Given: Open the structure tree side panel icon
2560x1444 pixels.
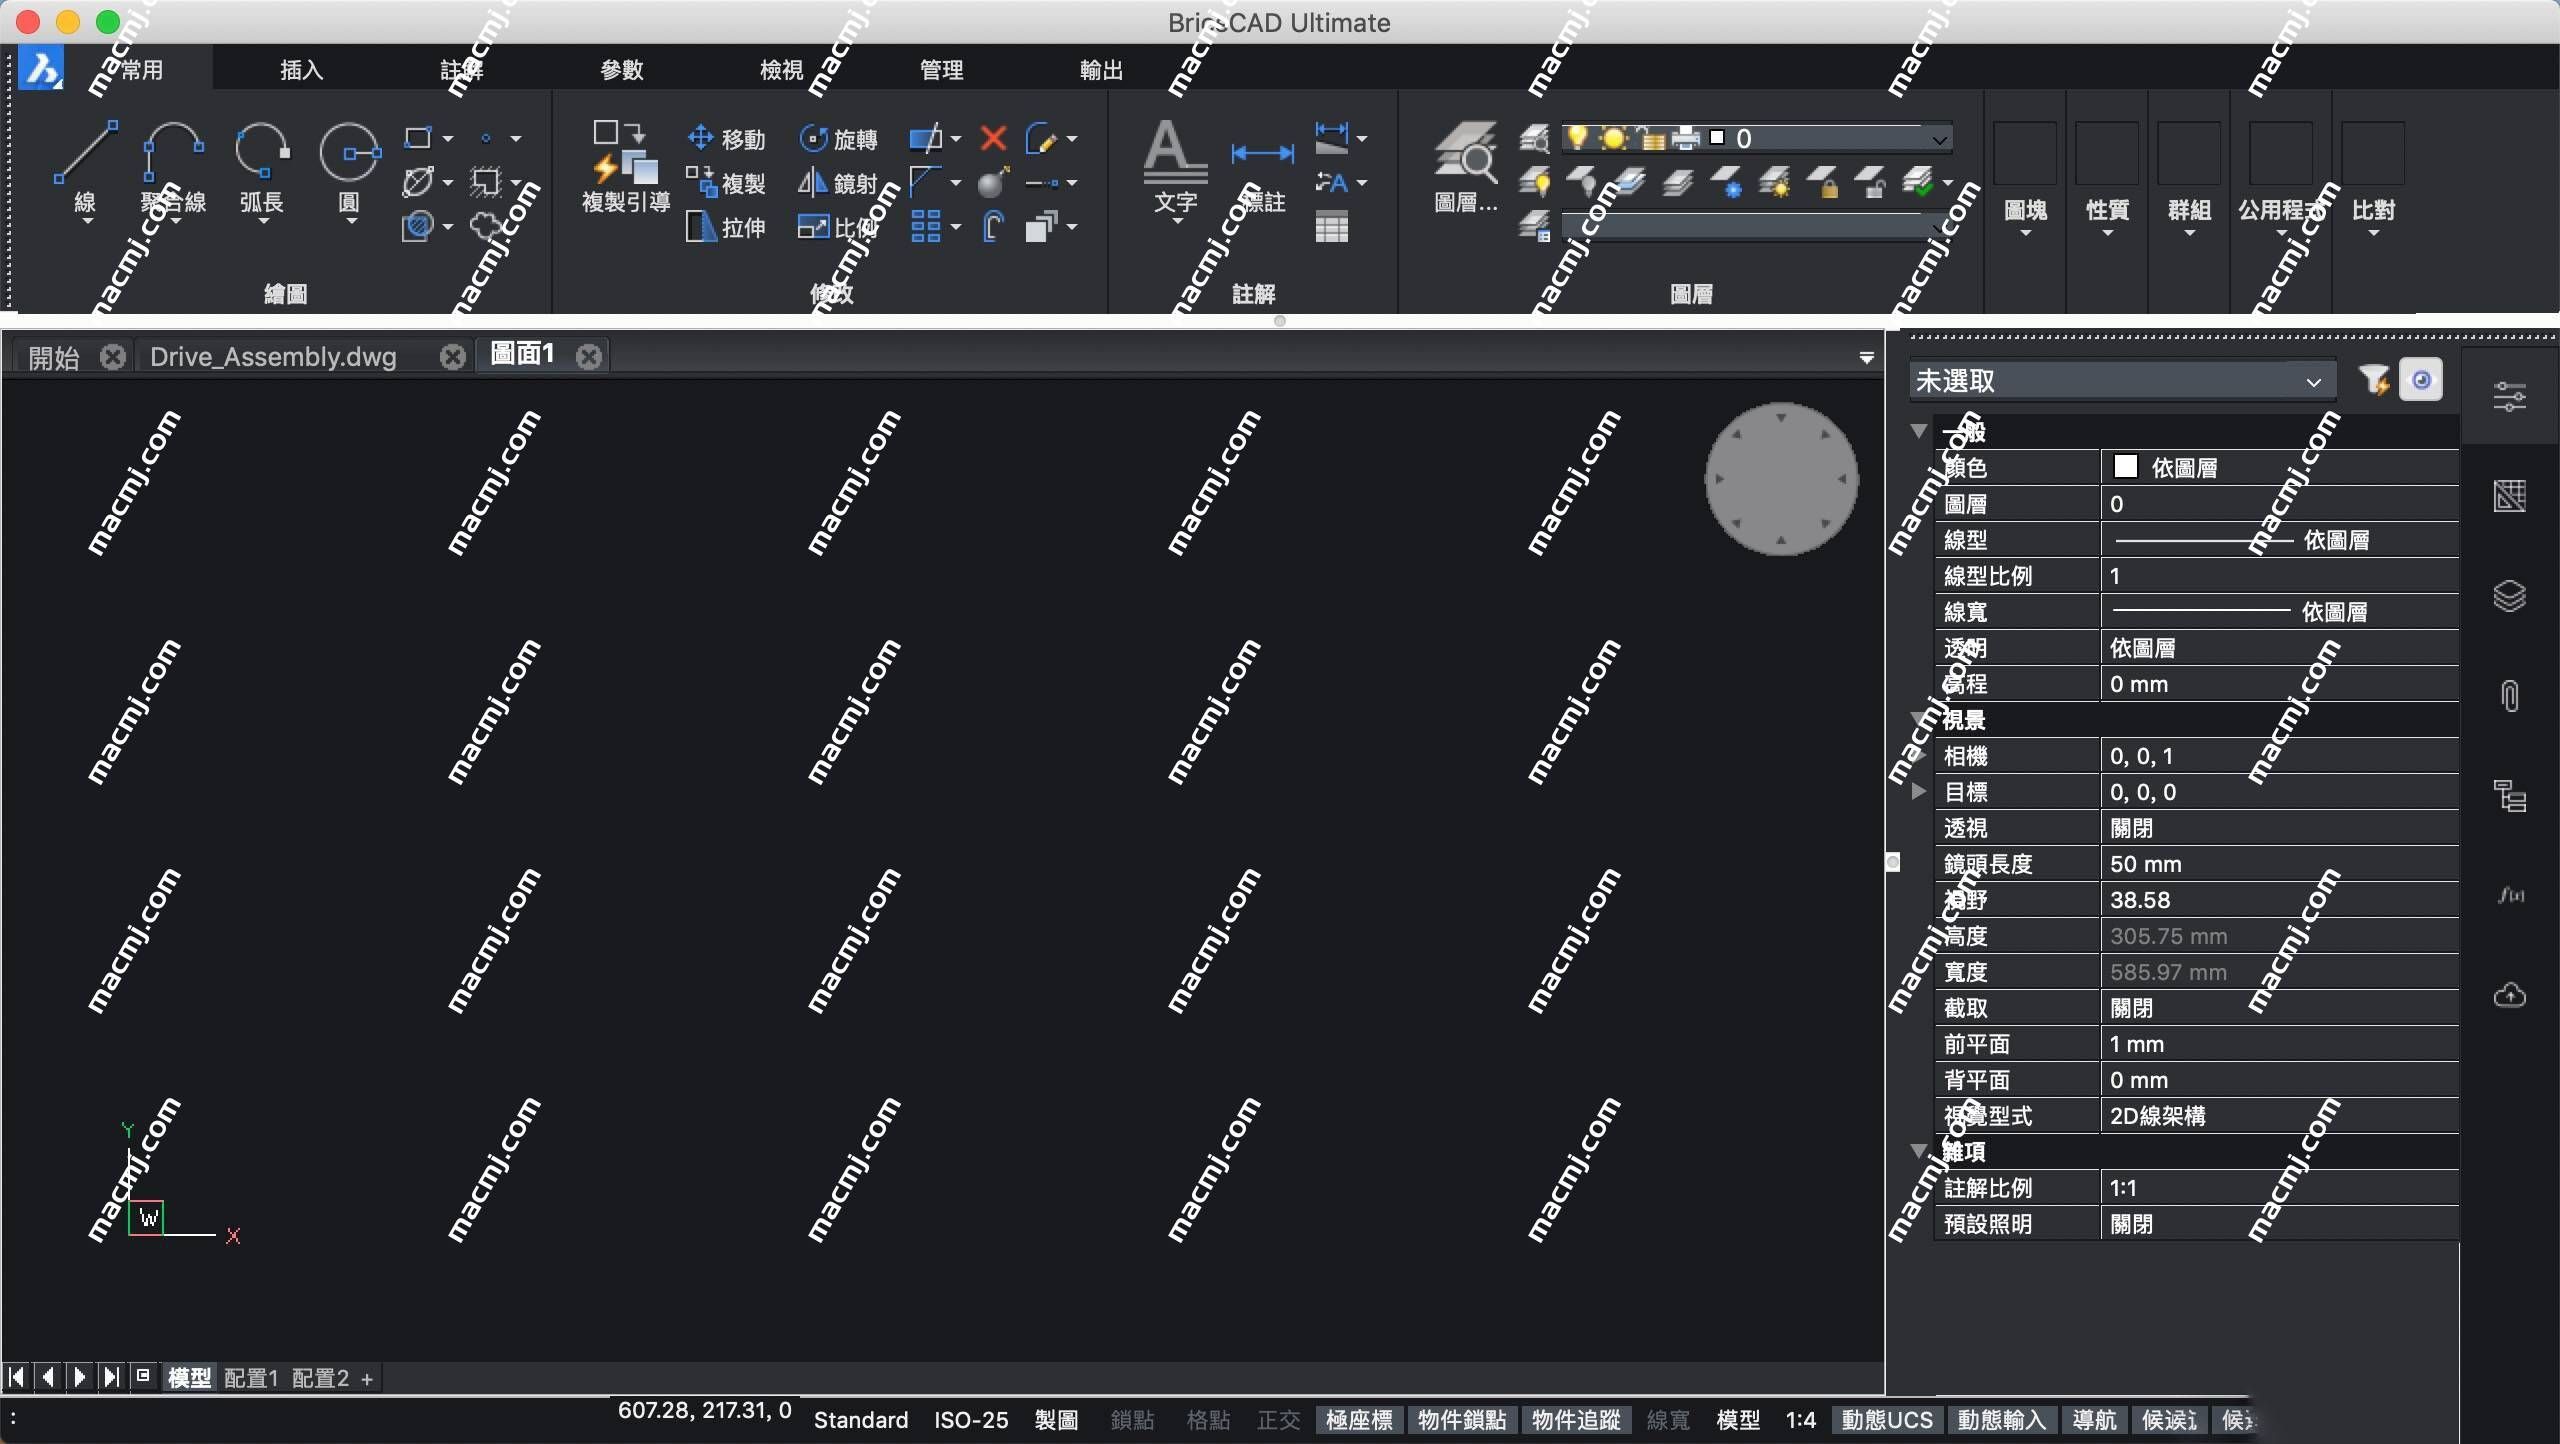Looking at the screenshot, I should tap(2510, 796).
